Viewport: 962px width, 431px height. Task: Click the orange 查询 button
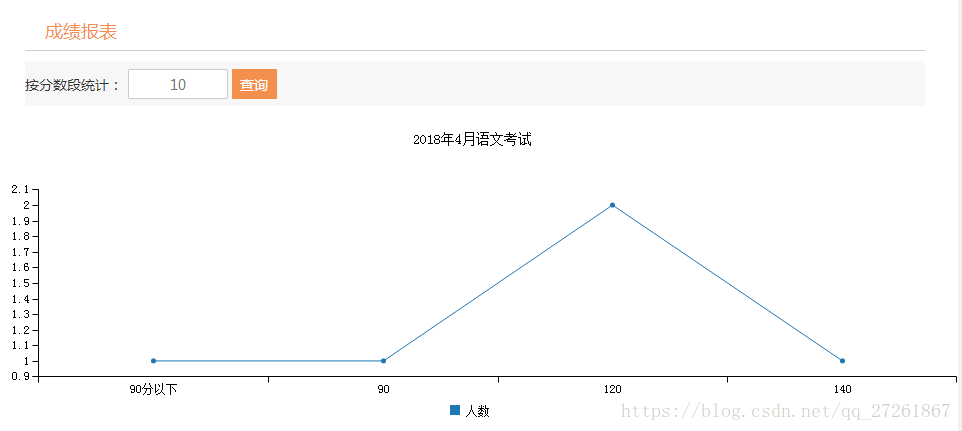[254, 84]
